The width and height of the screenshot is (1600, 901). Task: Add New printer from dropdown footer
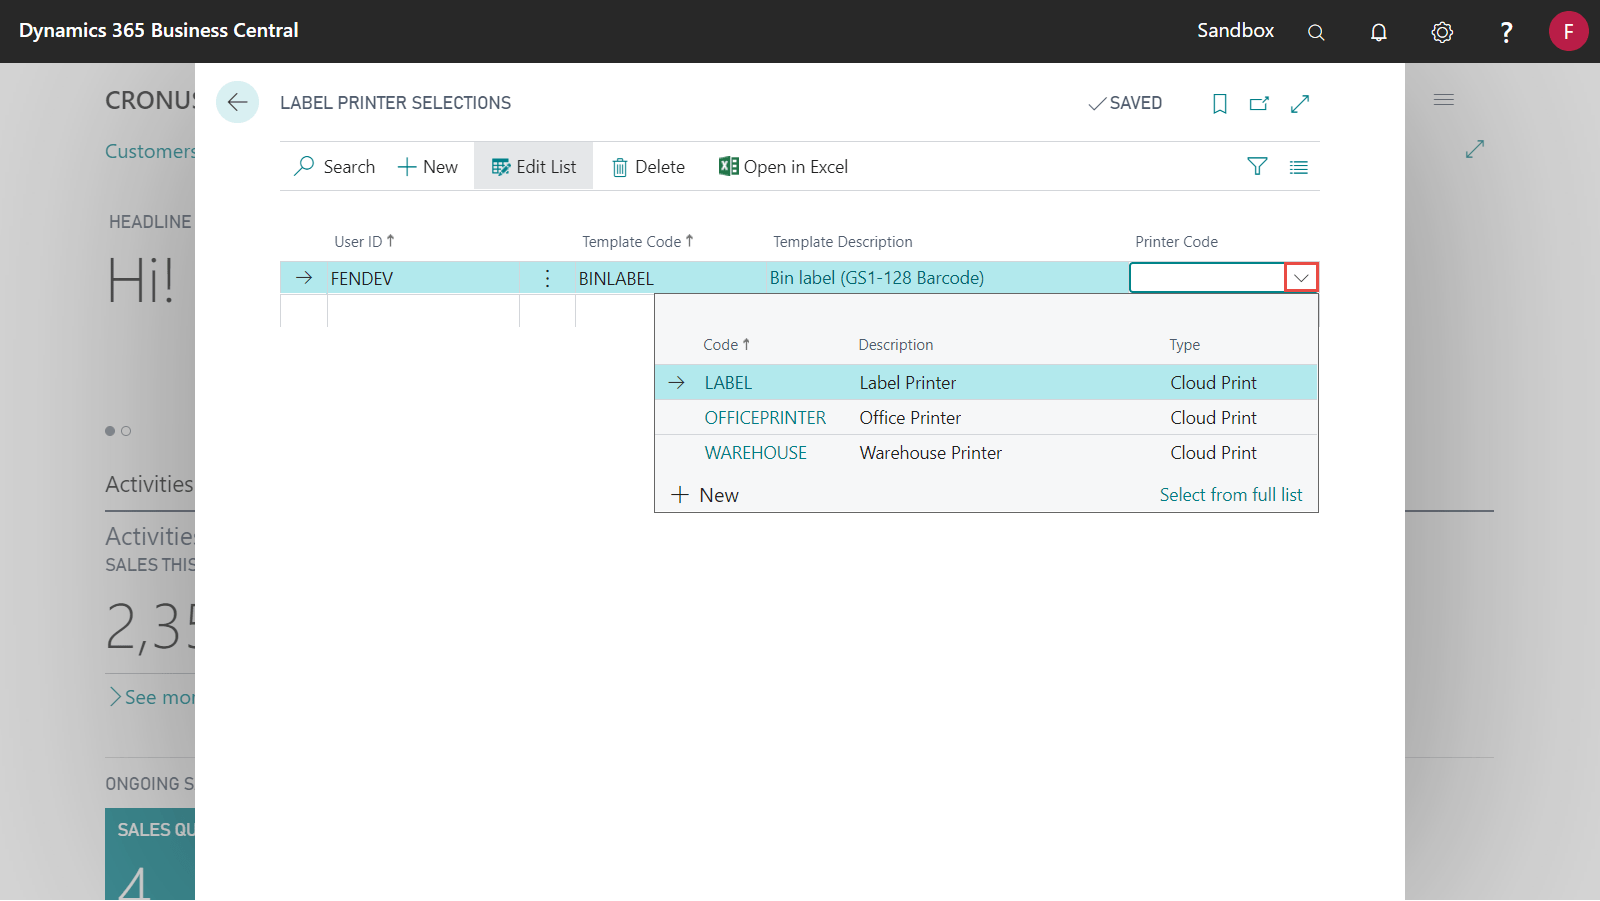coord(705,495)
